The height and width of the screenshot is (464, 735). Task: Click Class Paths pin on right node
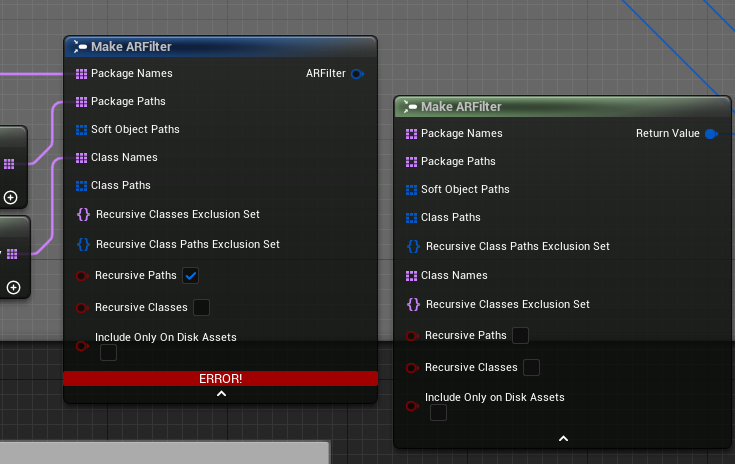pyautogui.click(x=411, y=218)
